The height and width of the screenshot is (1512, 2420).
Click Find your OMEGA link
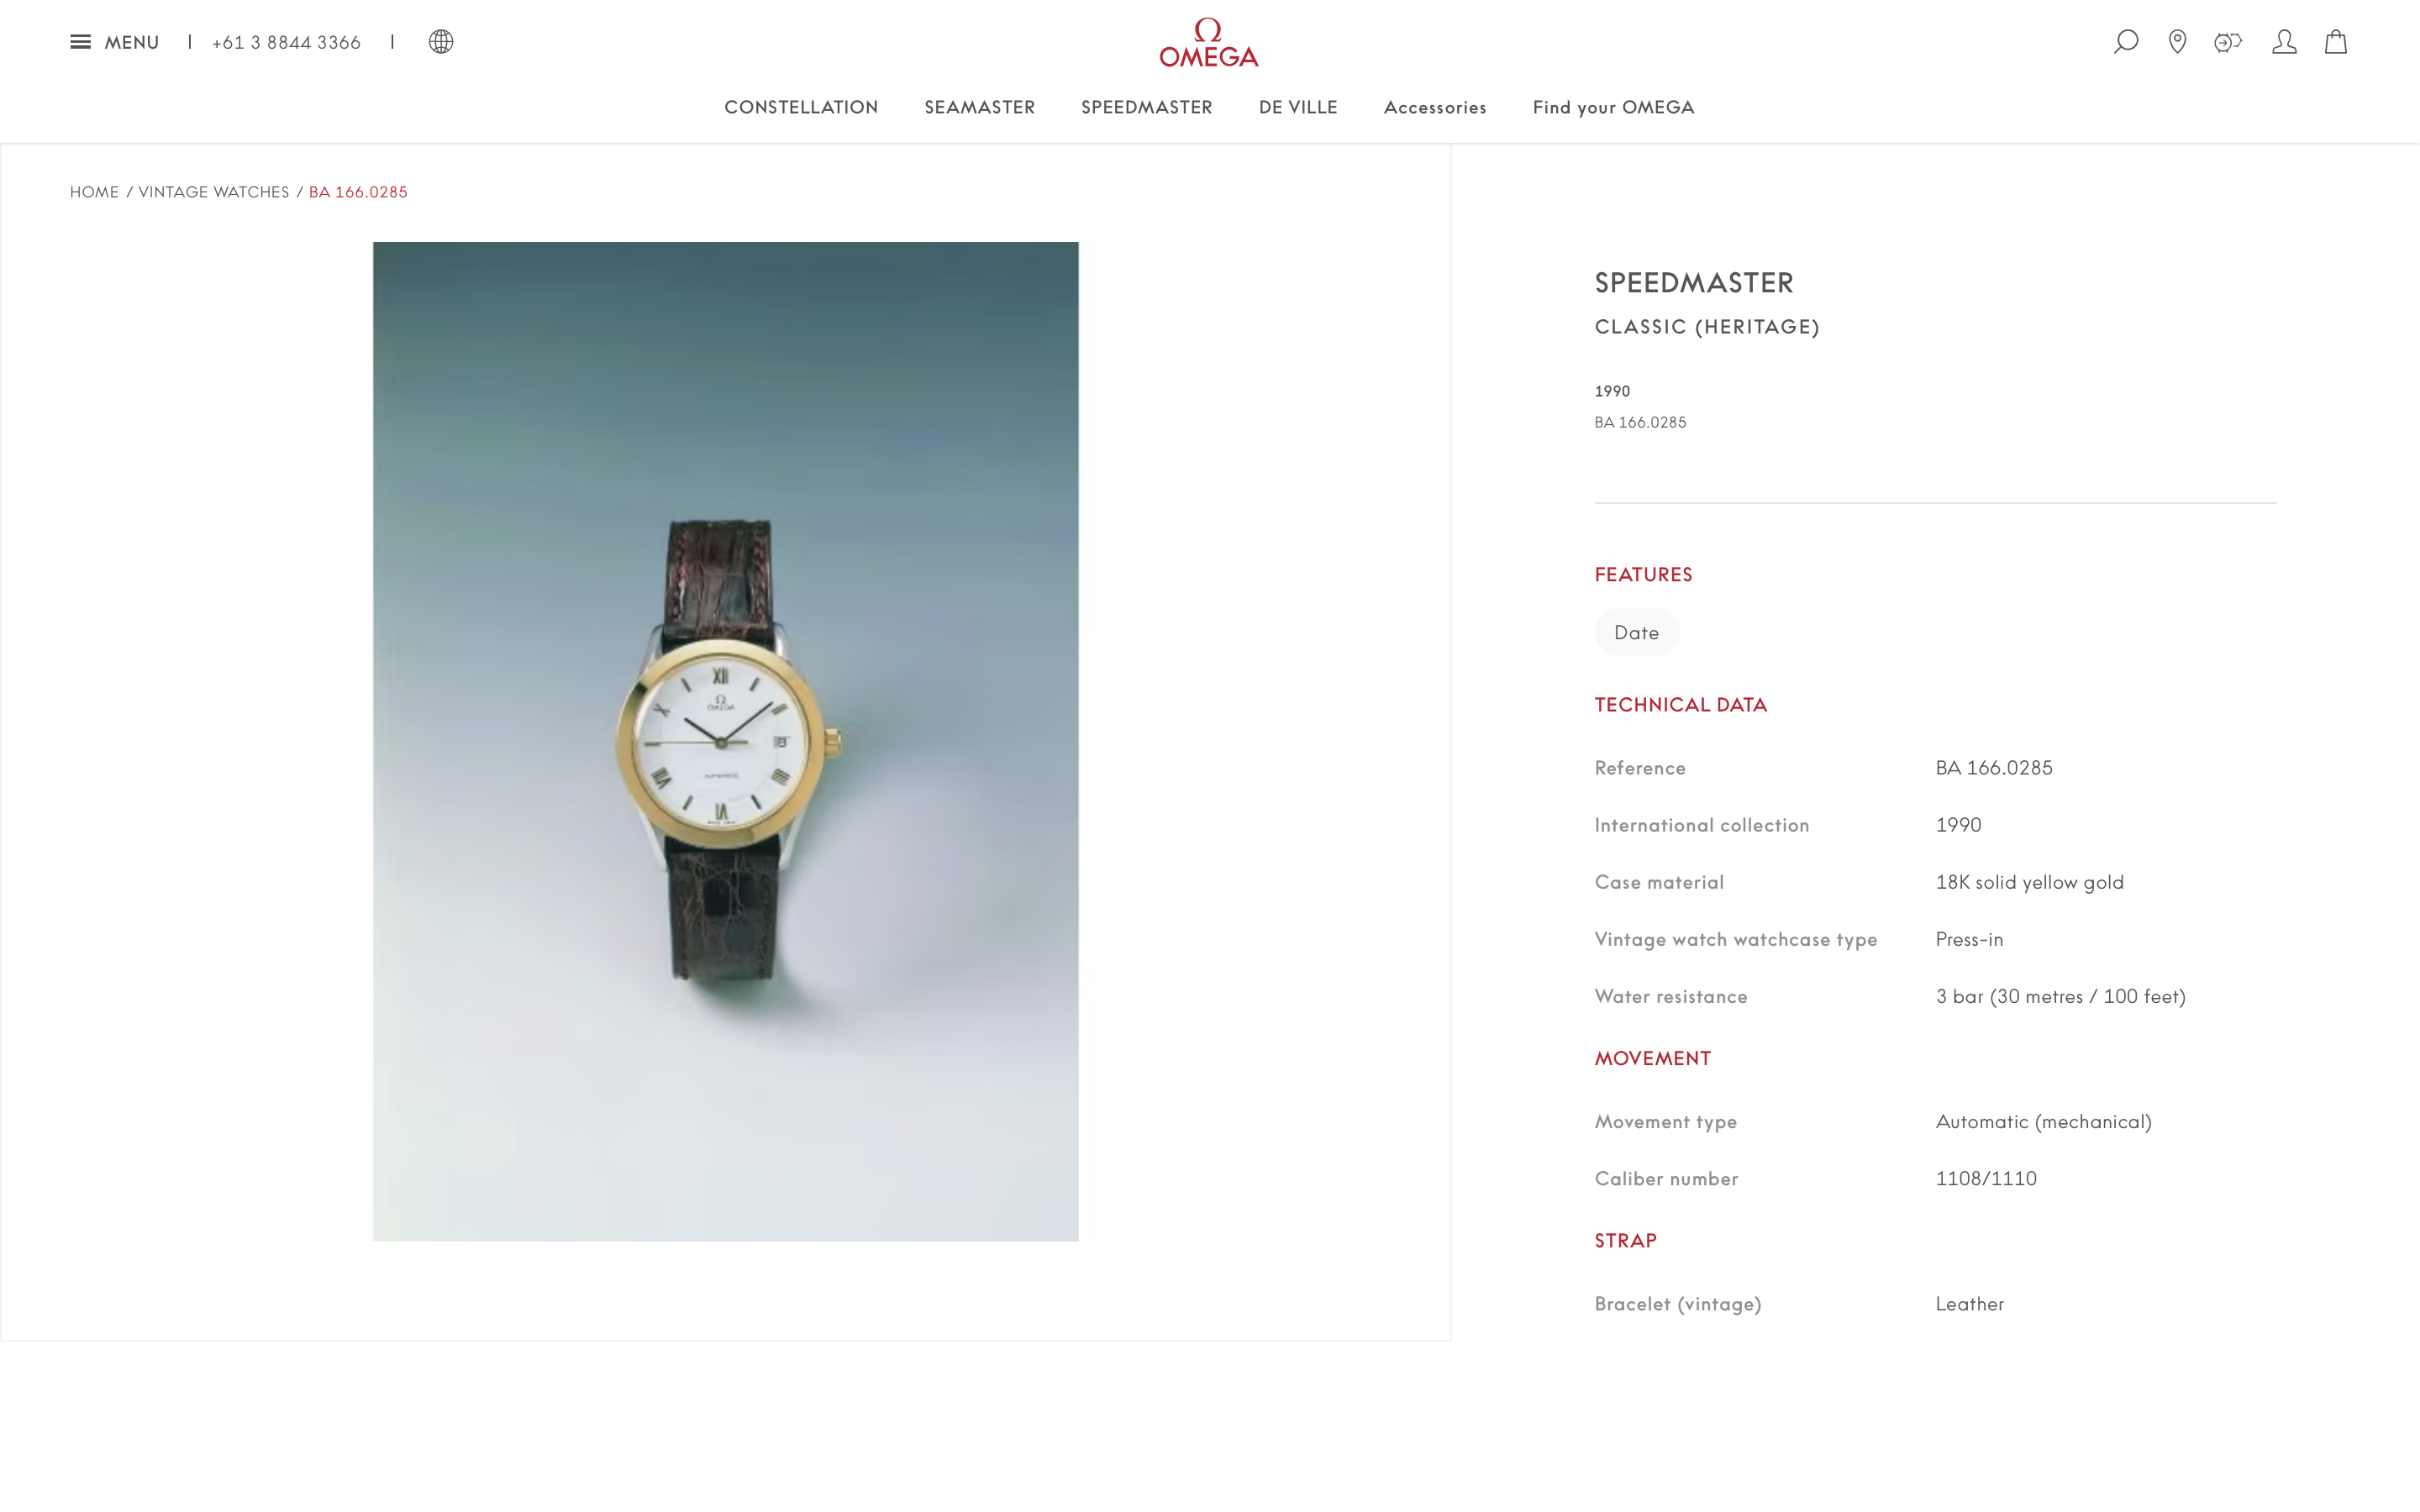1613,107
